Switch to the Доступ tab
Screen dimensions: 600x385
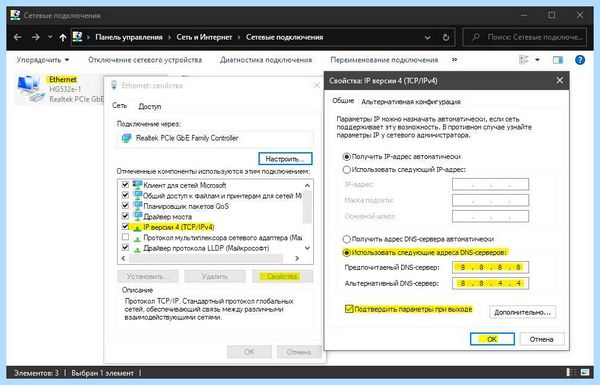(150, 106)
